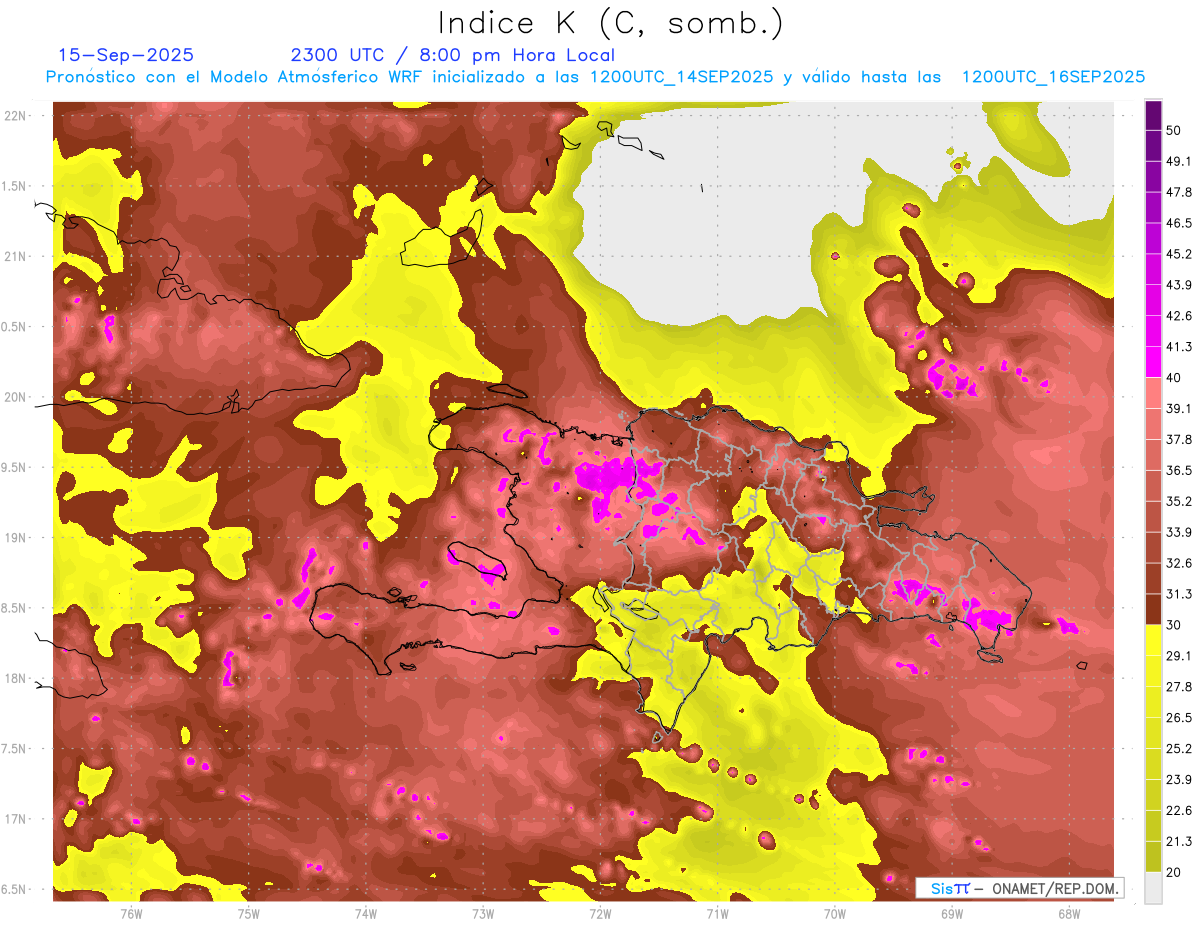Select the date label '15-Sep-2025'

(126, 55)
